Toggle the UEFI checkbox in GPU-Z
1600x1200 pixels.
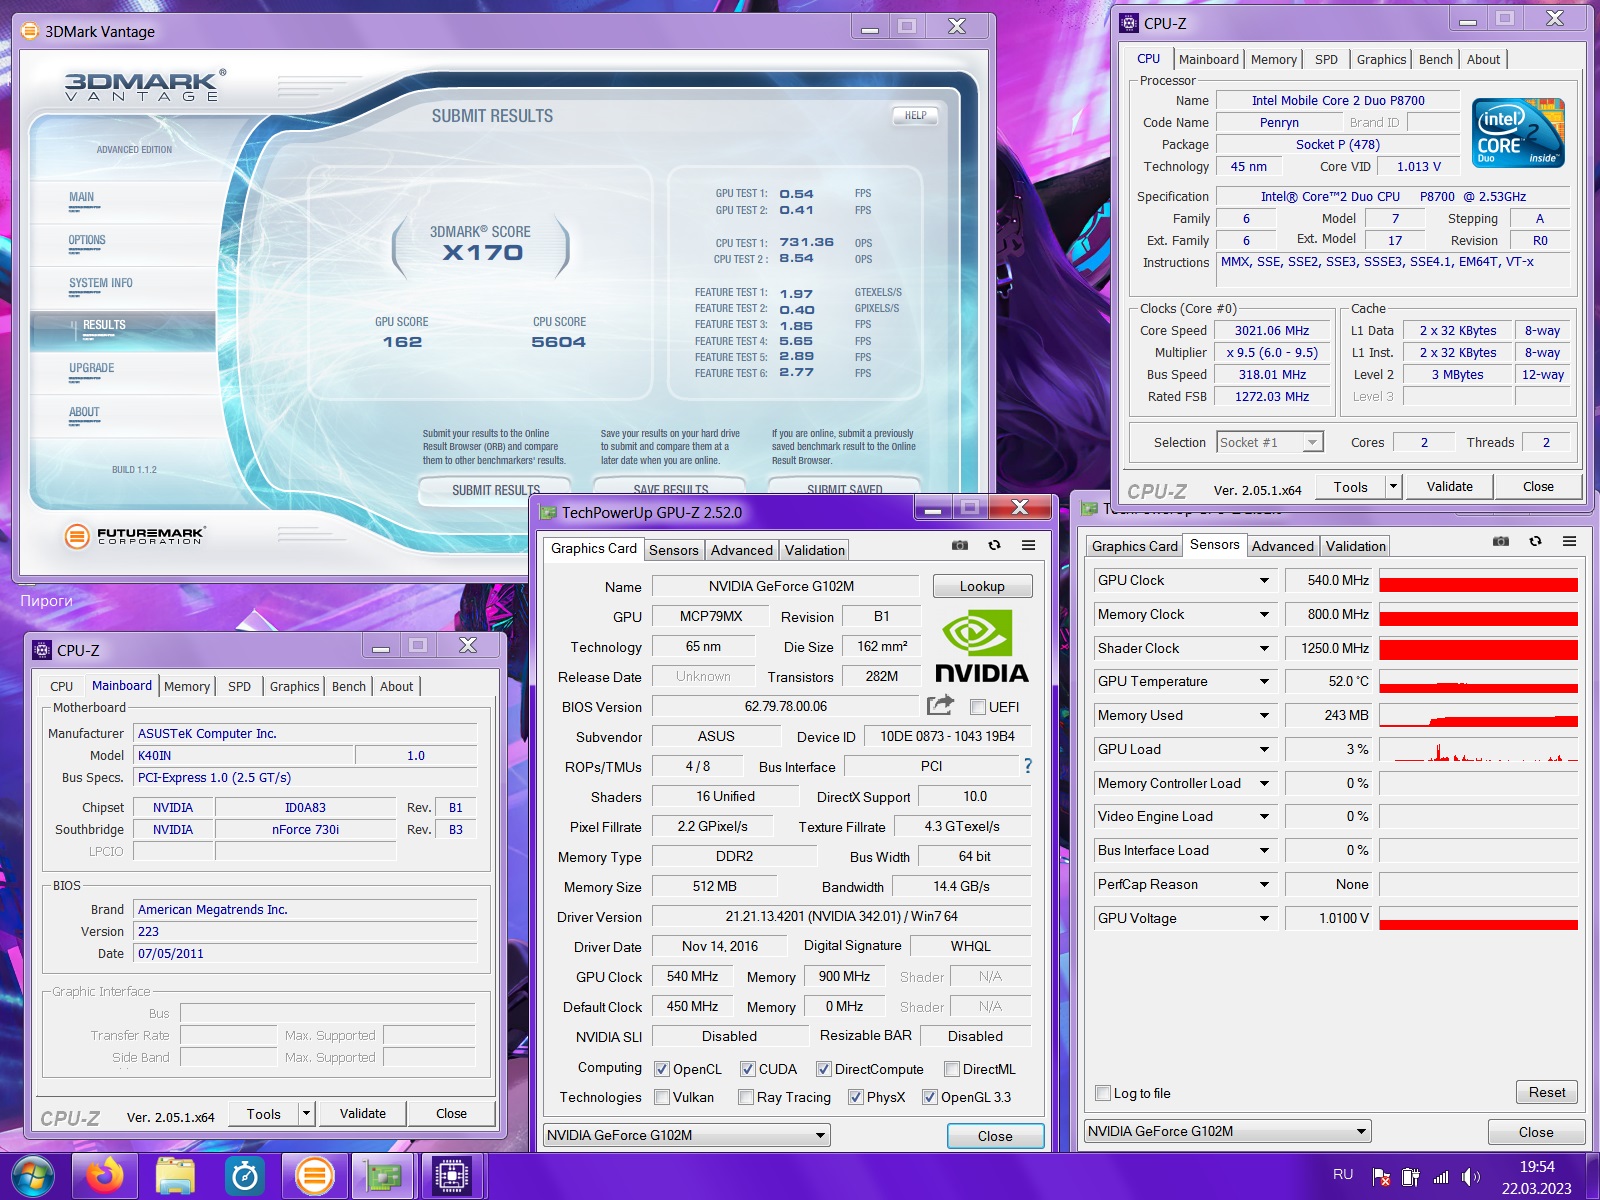click(x=978, y=707)
